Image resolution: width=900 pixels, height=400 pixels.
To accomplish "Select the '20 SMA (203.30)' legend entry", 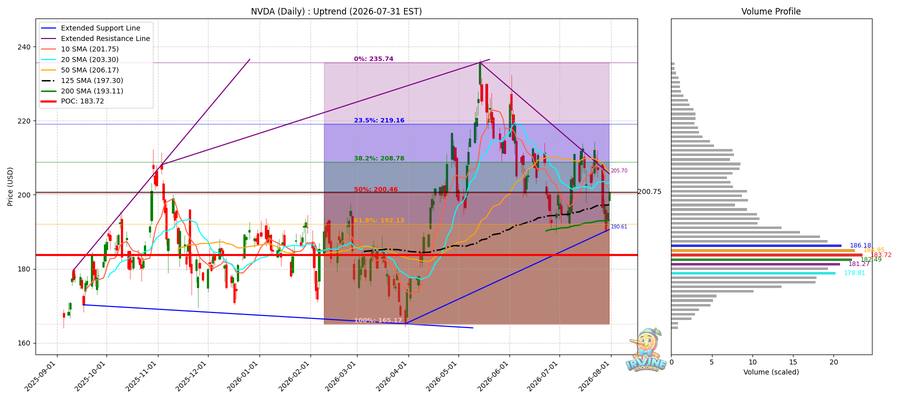I will (x=90, y=60).
